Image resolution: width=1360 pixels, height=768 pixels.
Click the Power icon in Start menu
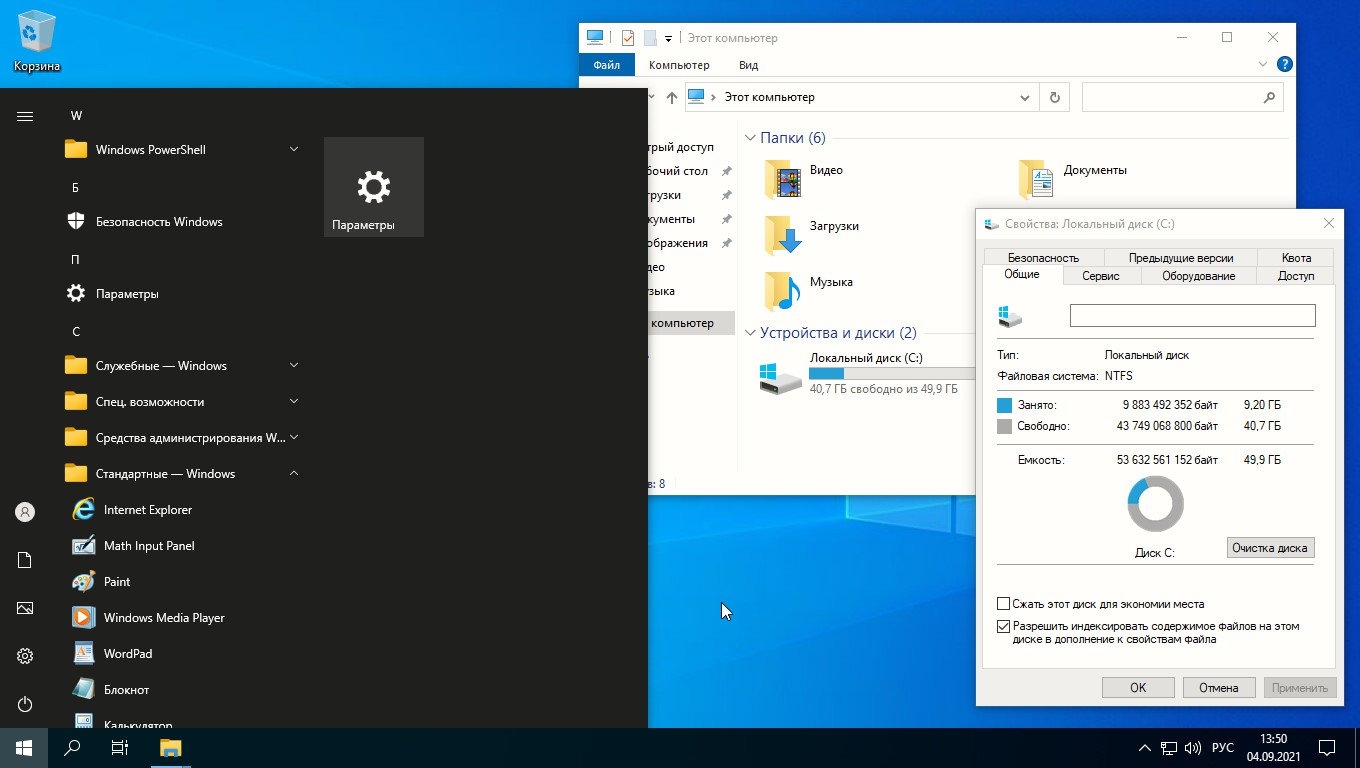(25, 704)
